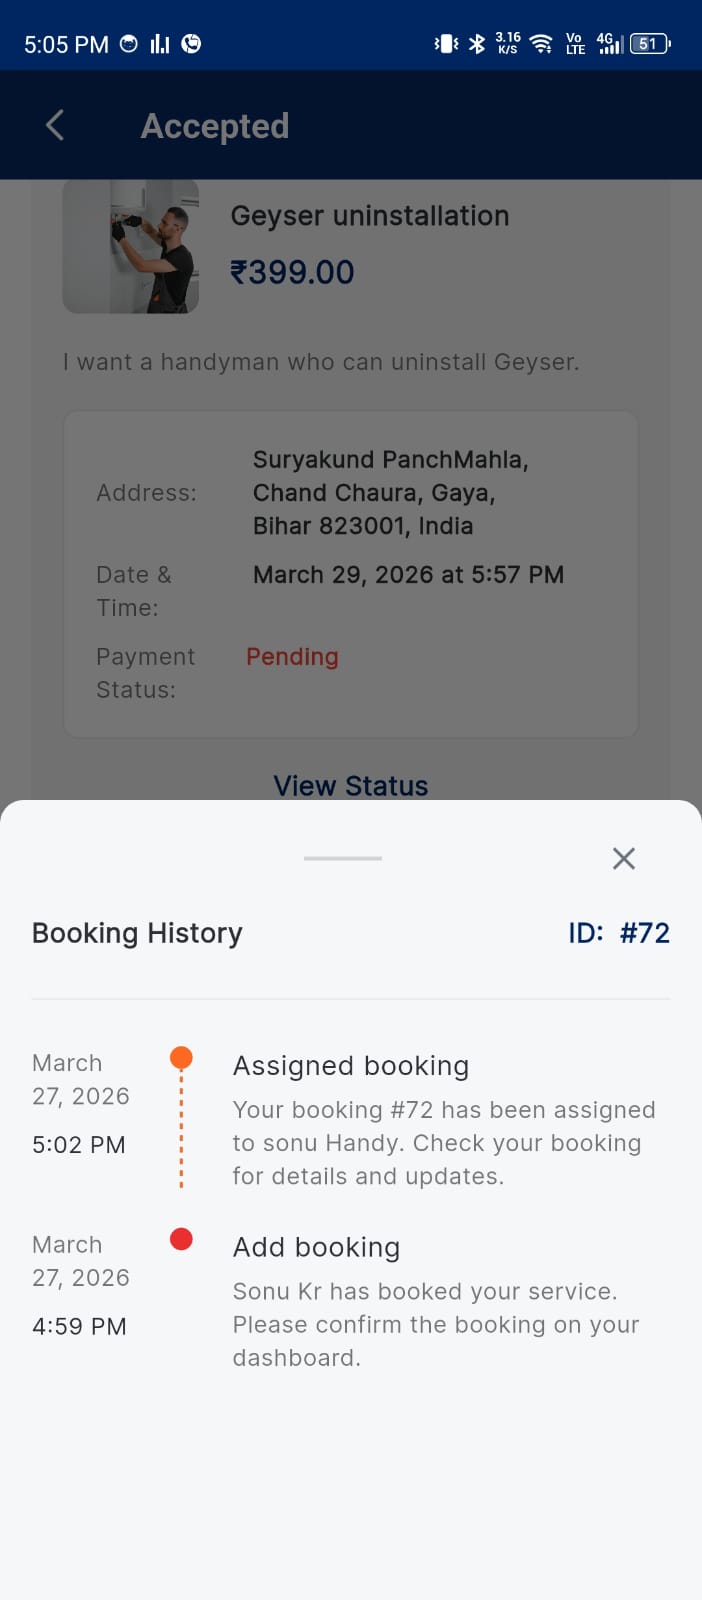Tap the Geyser uninstallation service thumbnail
Viewport: 702px width, 1600px height.
point(131,247)
